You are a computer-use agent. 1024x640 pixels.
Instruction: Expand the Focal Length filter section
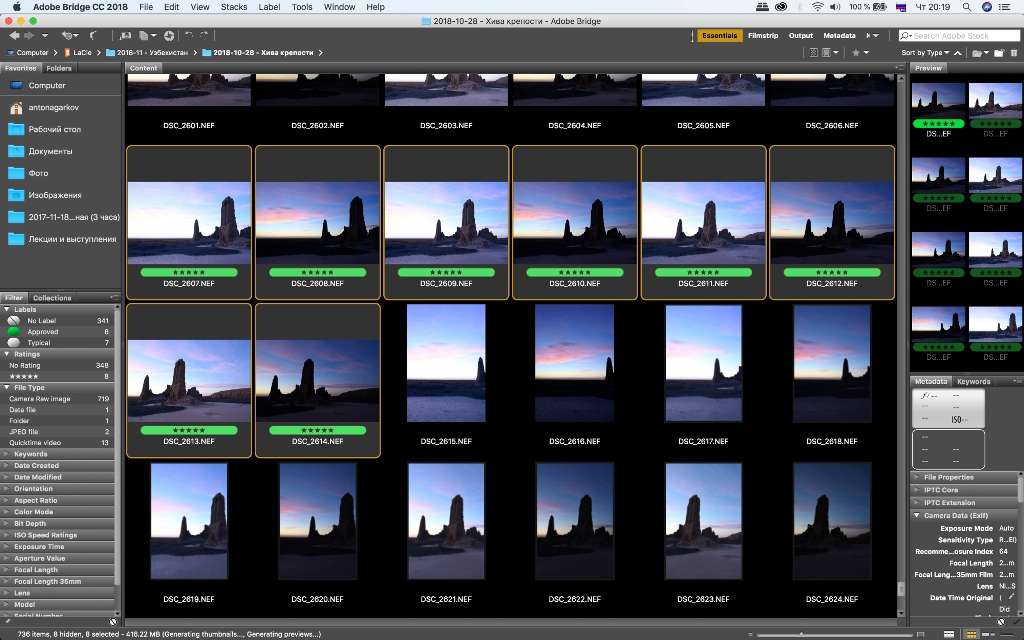pyautogui.click(x=7, y=570)
